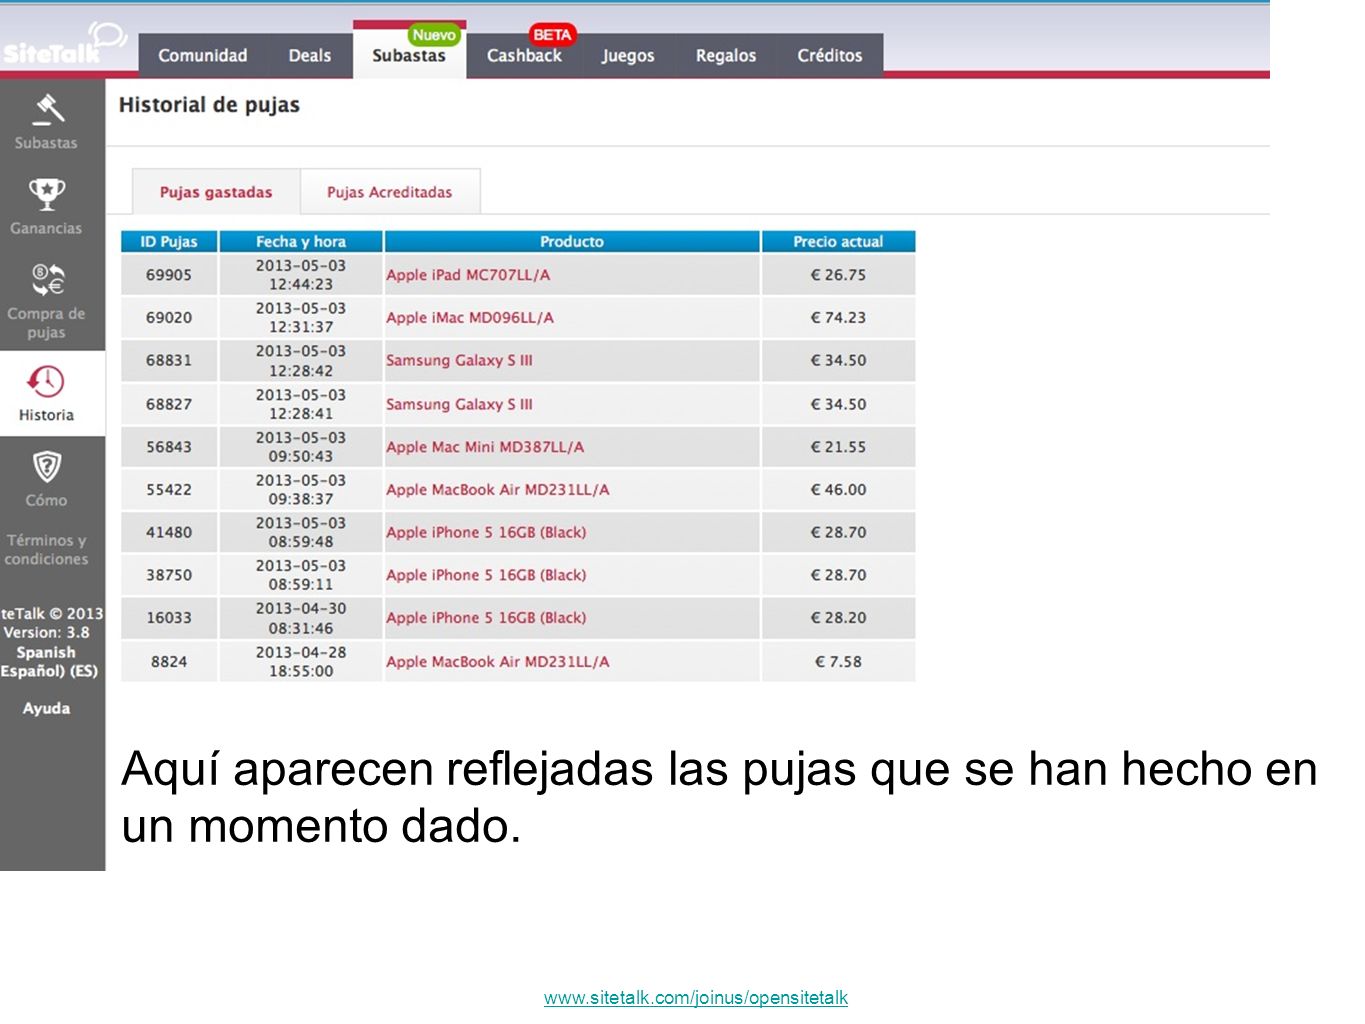Image resolution: width=1365 pixels, height=1024 pixels.
Task: Click price € 26.75 cell
Action: coord(838,275)
